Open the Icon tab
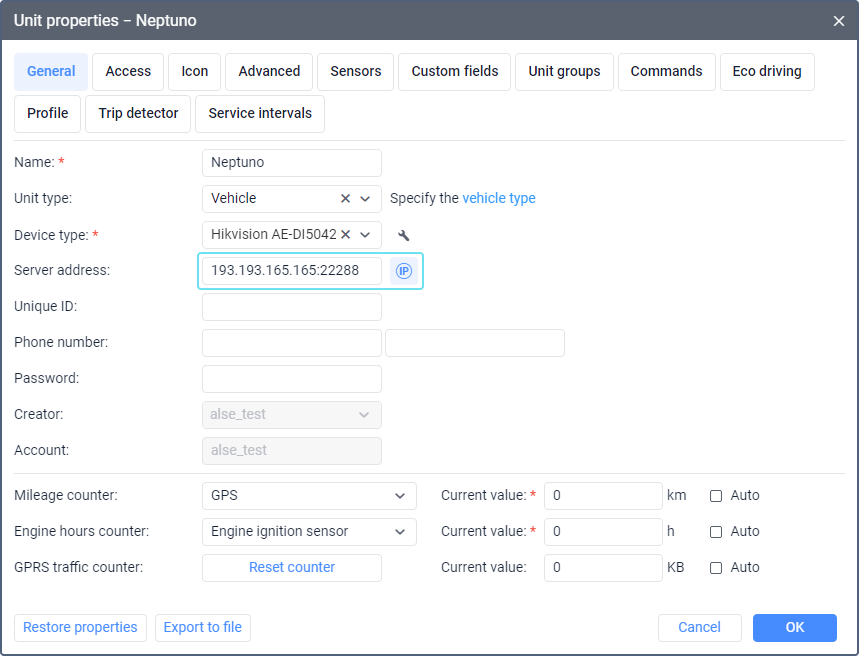 [x=194, y=72]
